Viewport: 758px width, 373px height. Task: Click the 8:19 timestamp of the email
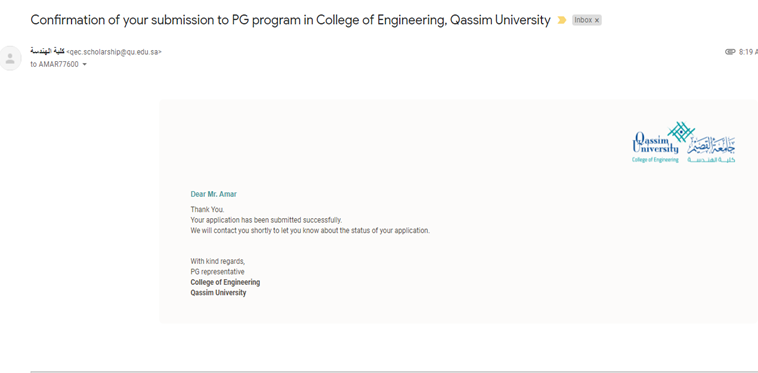[x=748, y=52]
